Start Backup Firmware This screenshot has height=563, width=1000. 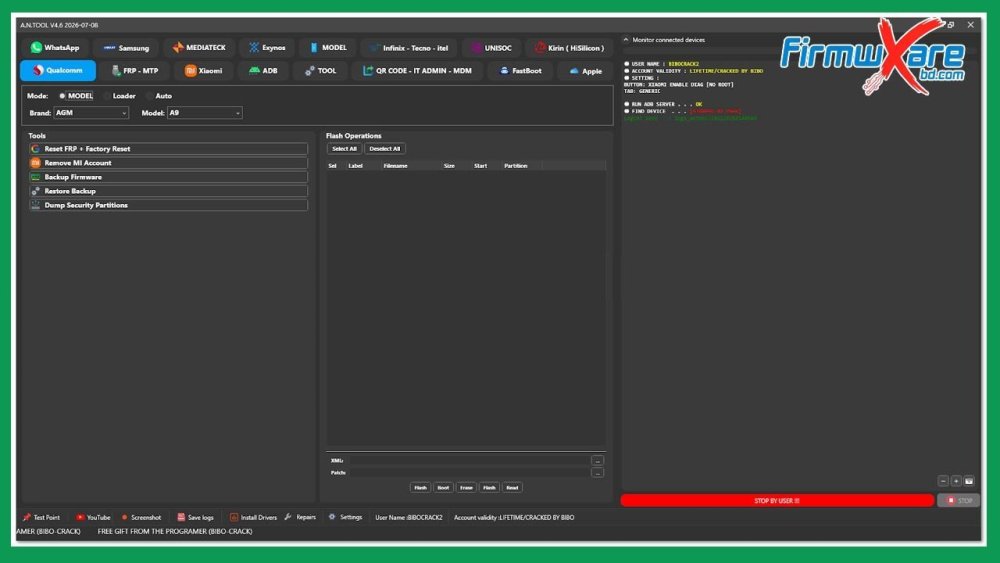(x=168, y=177)
